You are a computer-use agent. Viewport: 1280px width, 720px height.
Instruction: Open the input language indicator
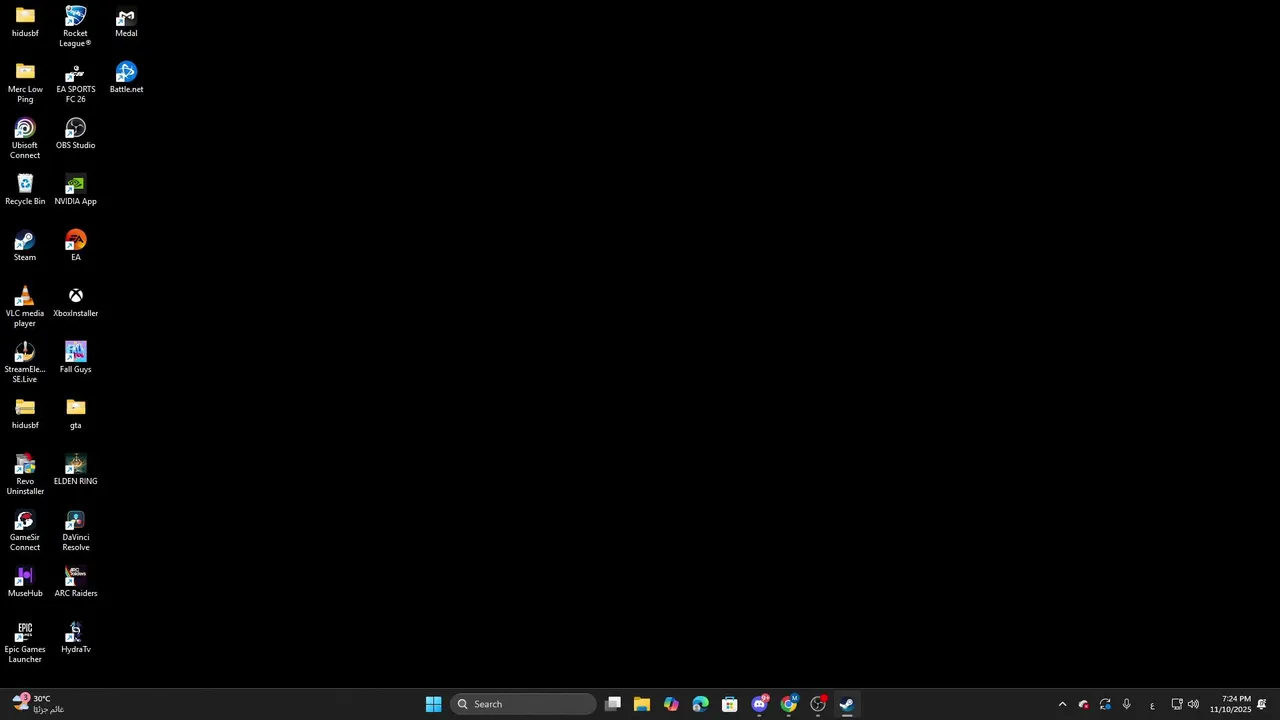coord(1152,705)
